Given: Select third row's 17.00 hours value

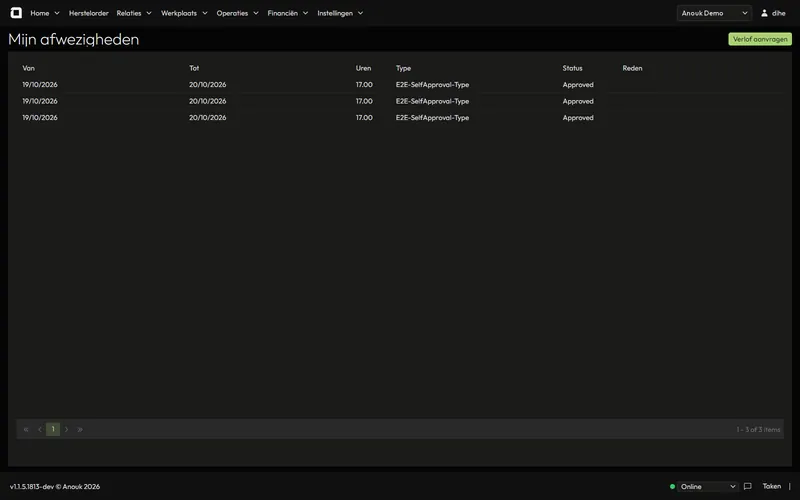Looking at the screenshot, I should (364, 117).
